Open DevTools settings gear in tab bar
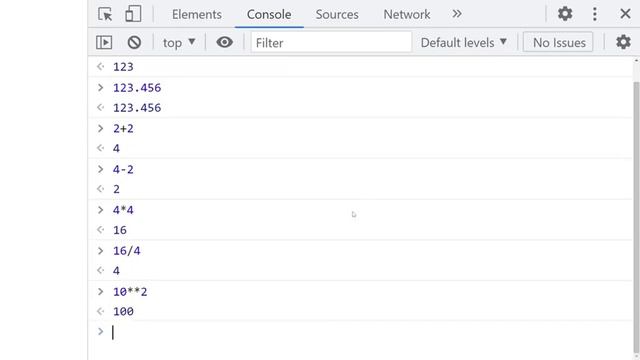The width and height of the screenshot is (640, 360). tap(565, 14)
